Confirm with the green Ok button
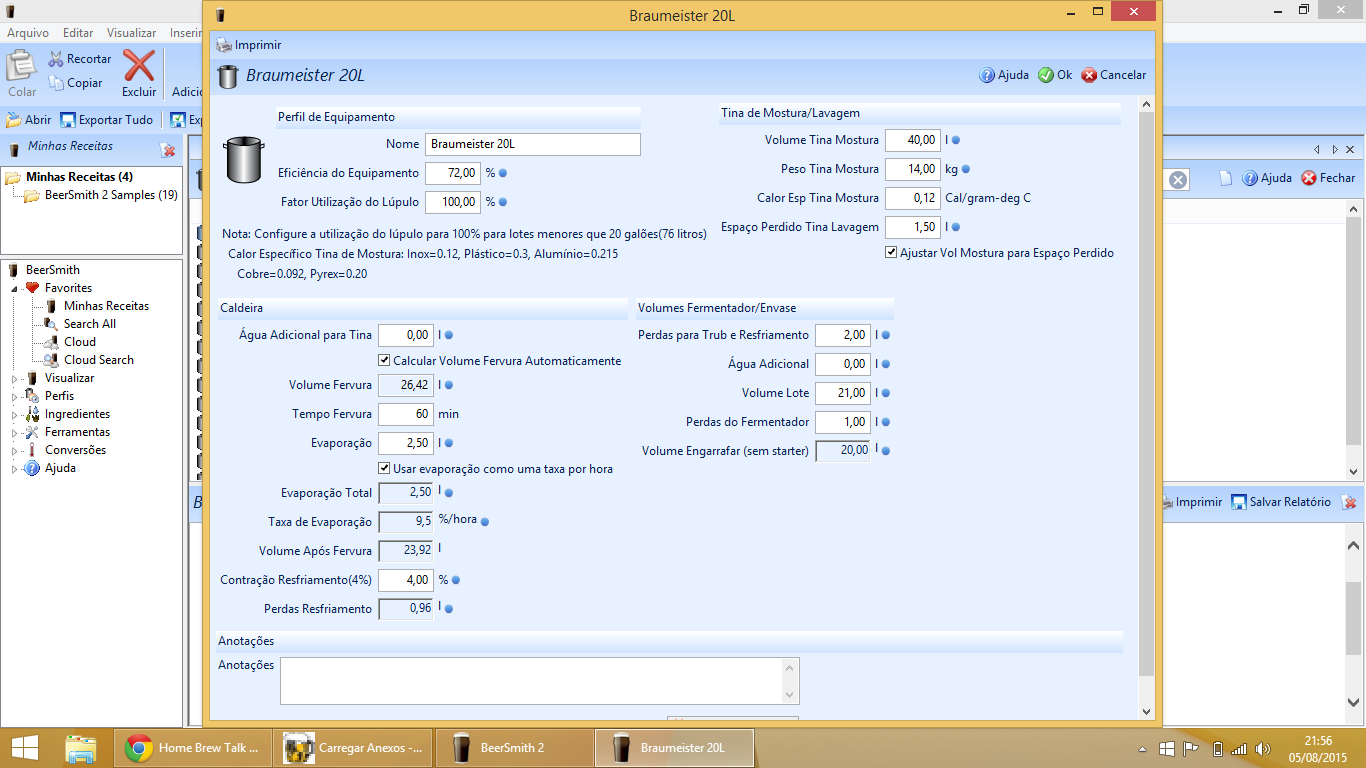Screen dimensions: 1366x768 click(x=1054, y=75)
